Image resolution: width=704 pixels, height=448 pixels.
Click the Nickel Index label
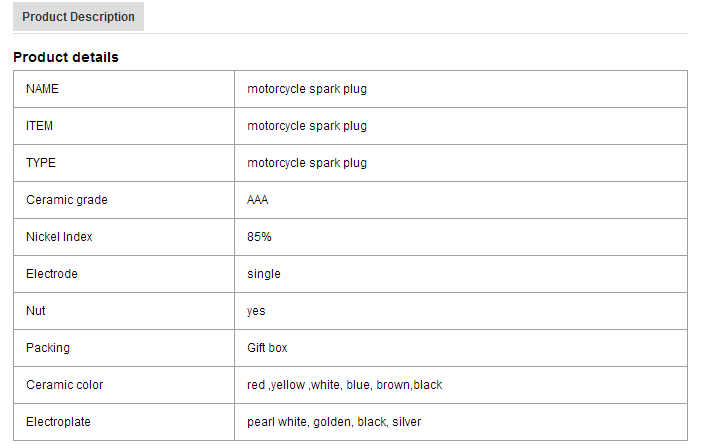coord(59,237)
